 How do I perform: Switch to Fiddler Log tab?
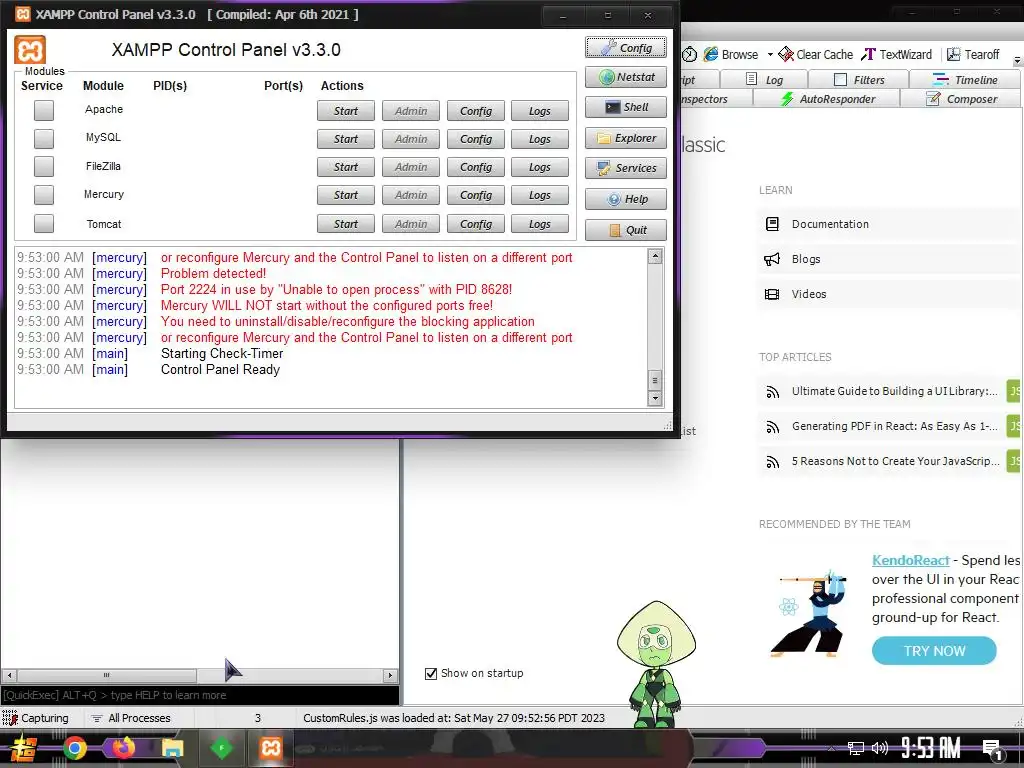(x=764, y=80)
